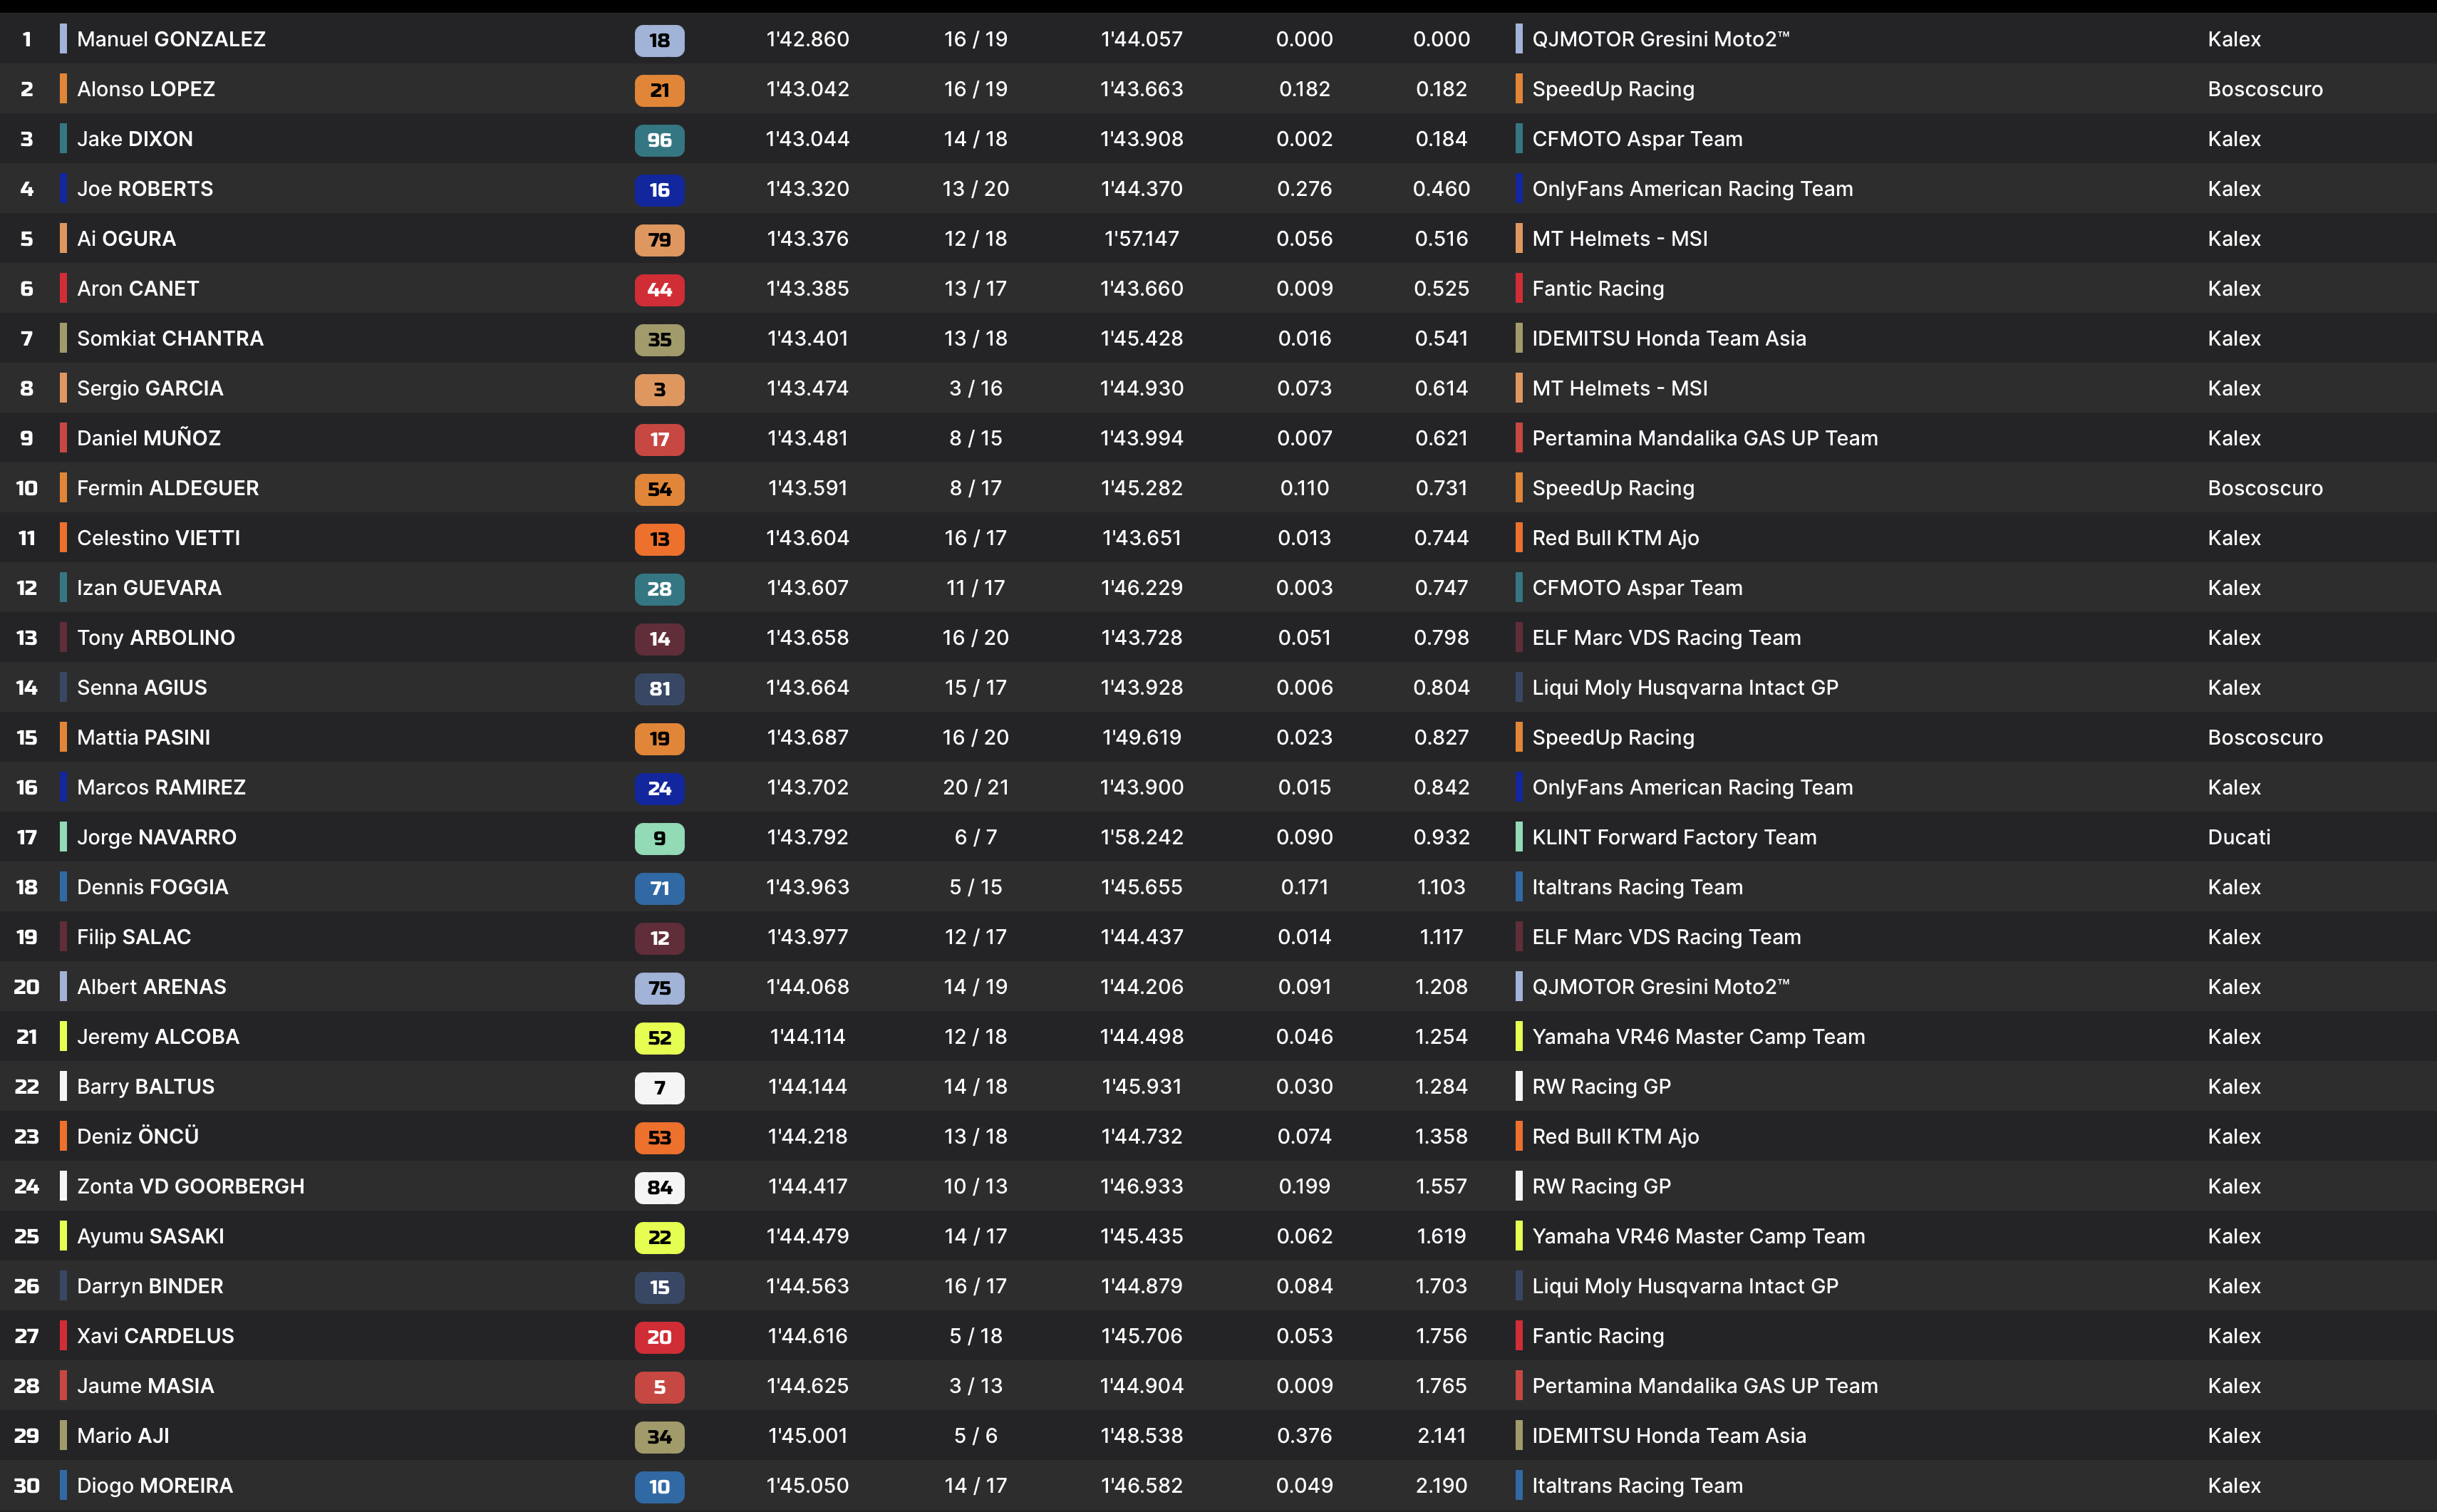Select Barry Baltus's white number 7 badge
This screenshot has width=2437, height=1512.
click(659, 1088)
